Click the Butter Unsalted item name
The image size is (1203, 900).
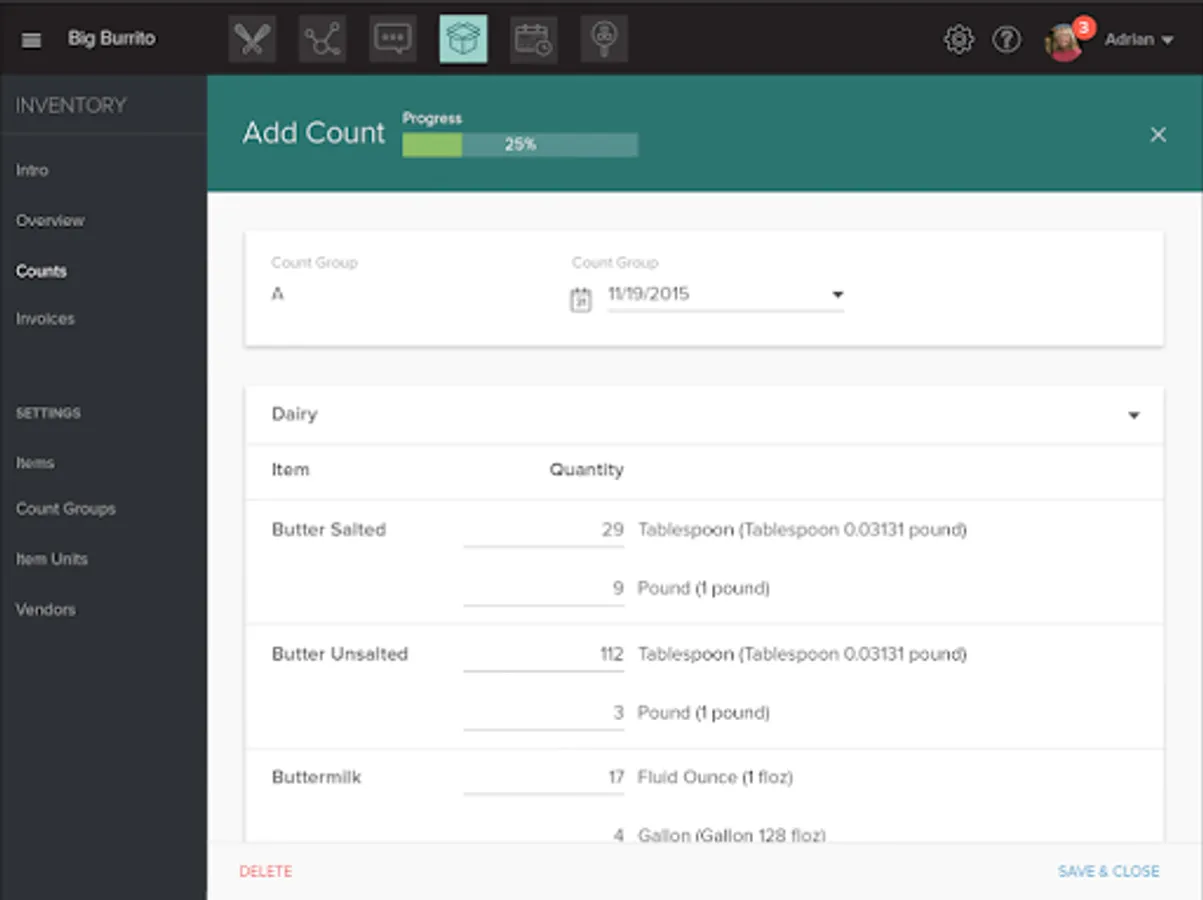click(x=340, y=654)
